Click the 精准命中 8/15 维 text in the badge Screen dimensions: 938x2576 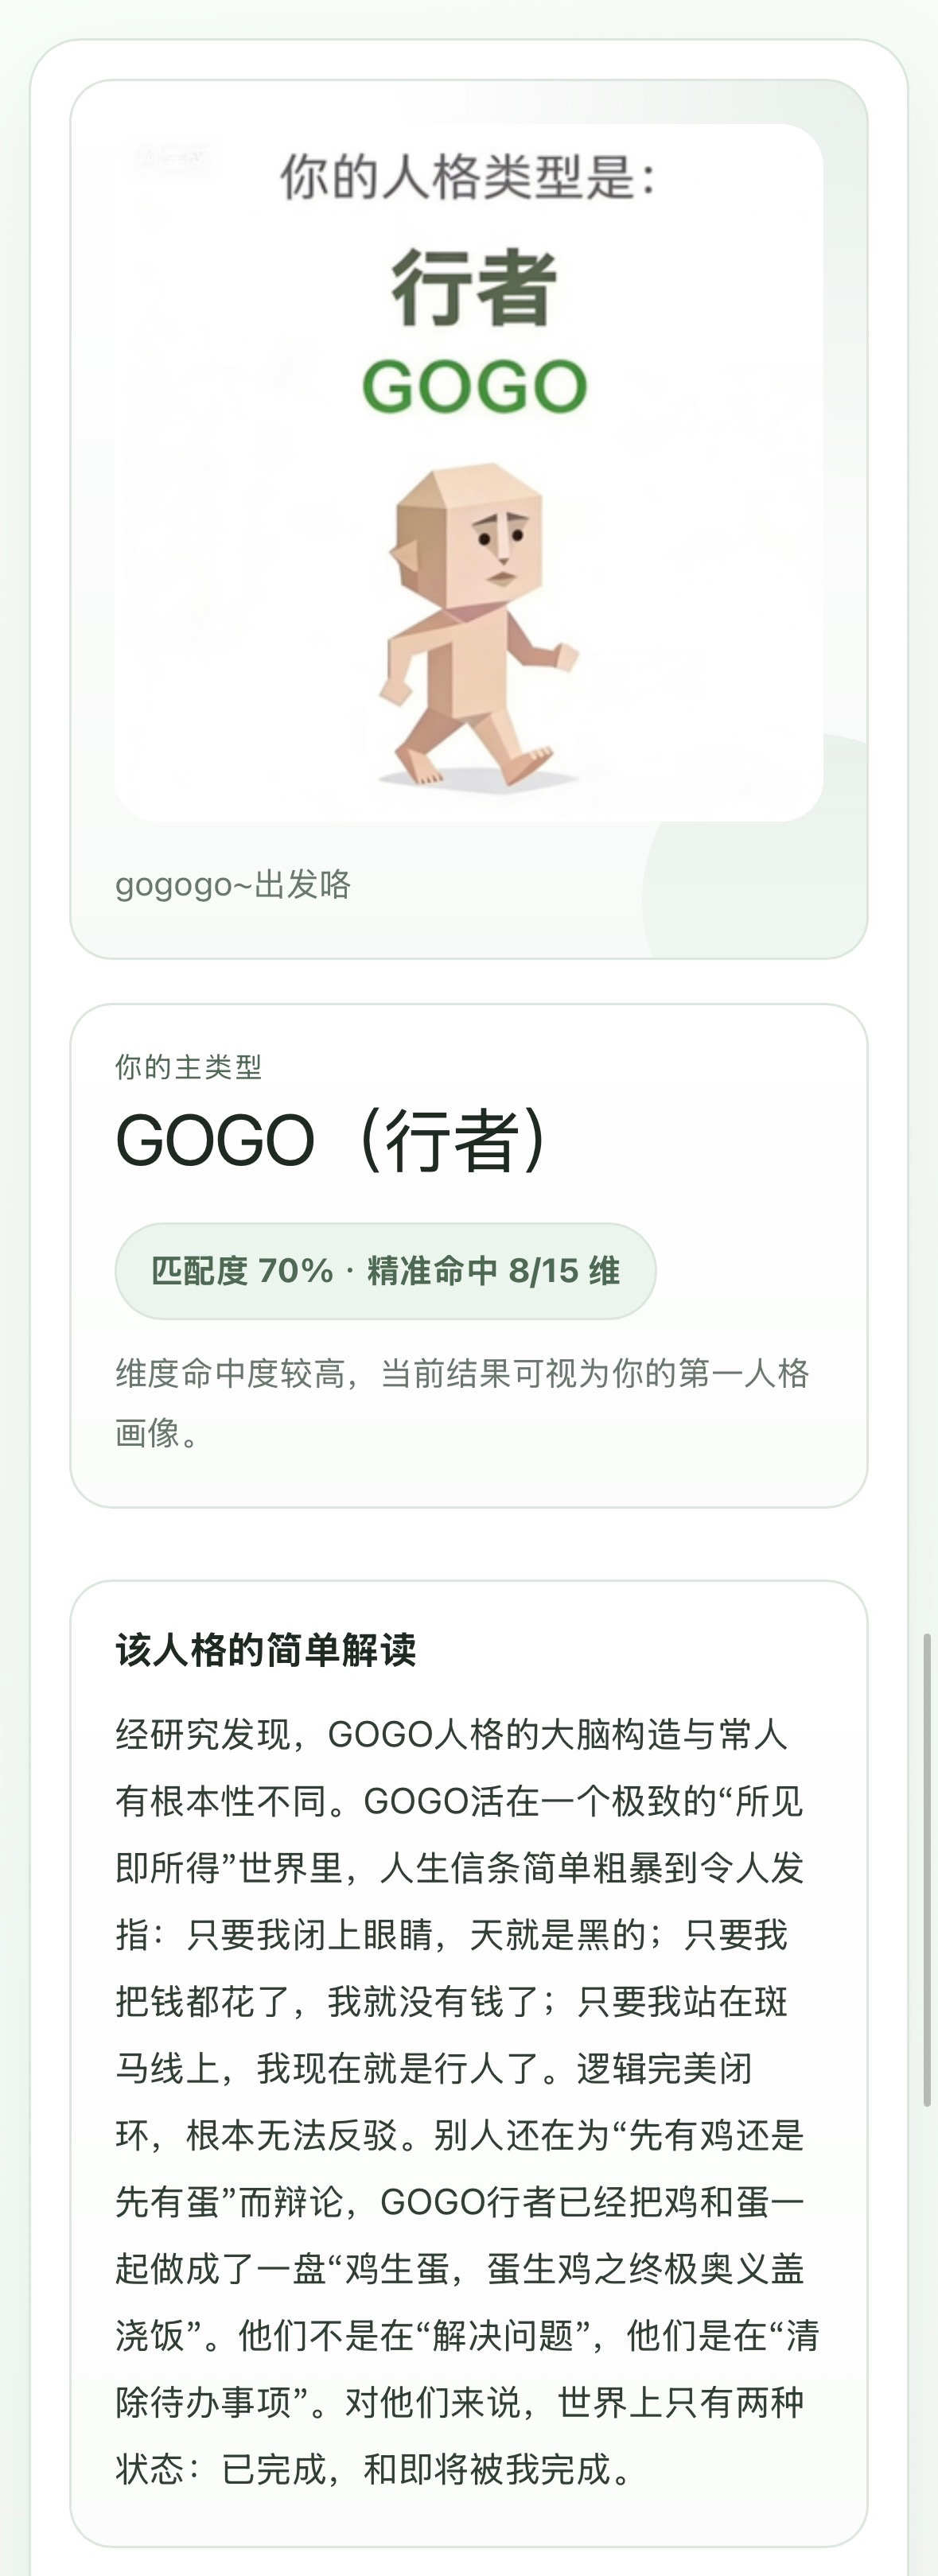493,1271
